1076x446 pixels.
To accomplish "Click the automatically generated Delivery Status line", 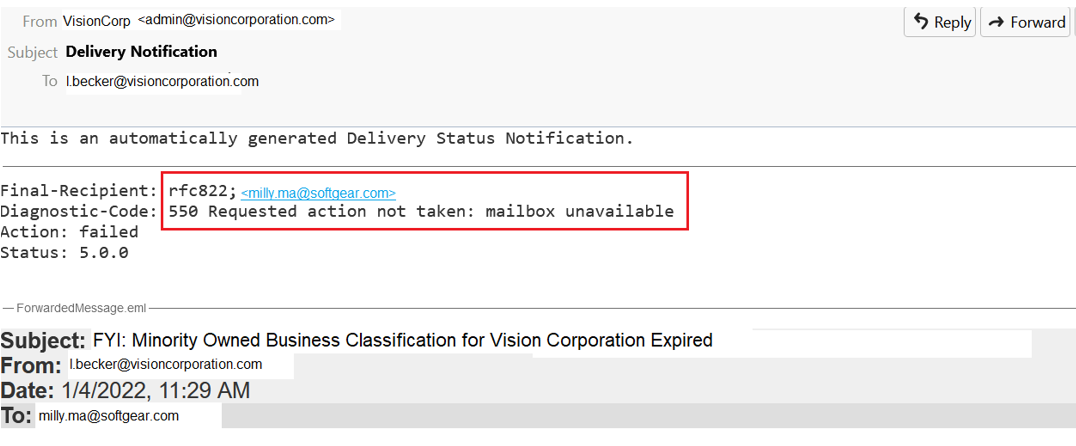I will (317, 138).
